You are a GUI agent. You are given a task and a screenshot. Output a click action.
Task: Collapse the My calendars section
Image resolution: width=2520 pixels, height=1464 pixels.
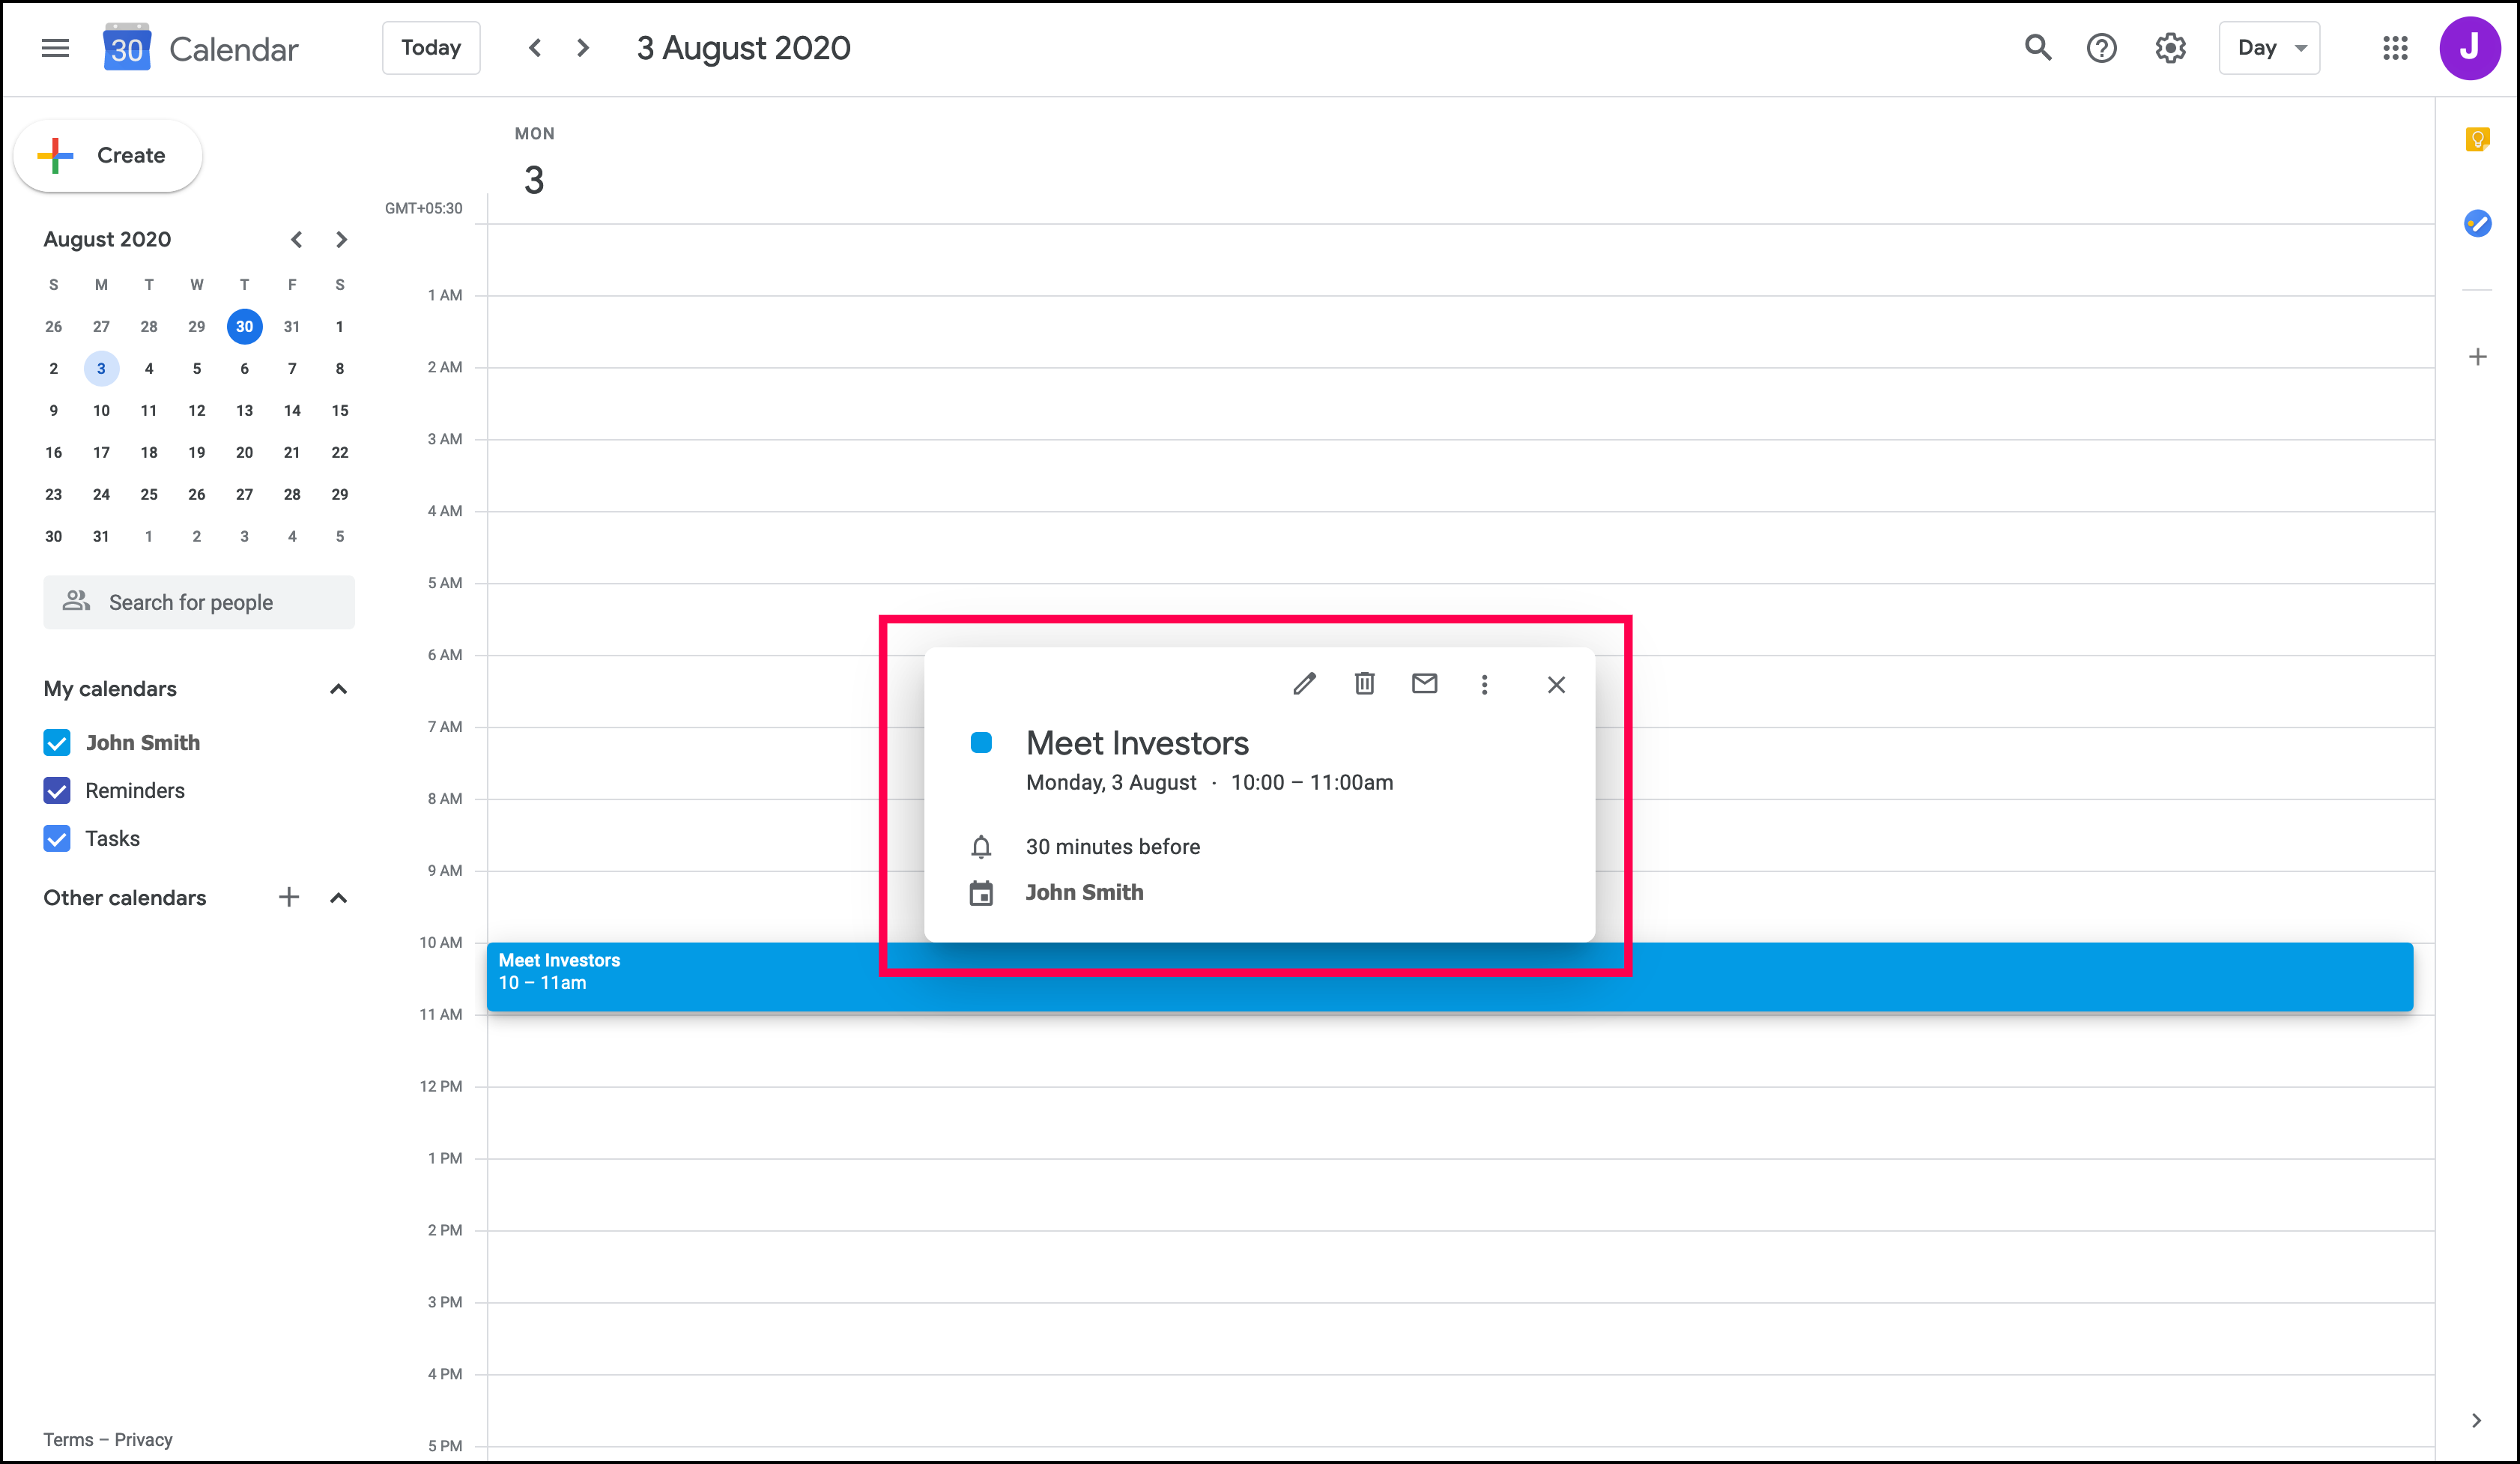[x=338, y=689]
